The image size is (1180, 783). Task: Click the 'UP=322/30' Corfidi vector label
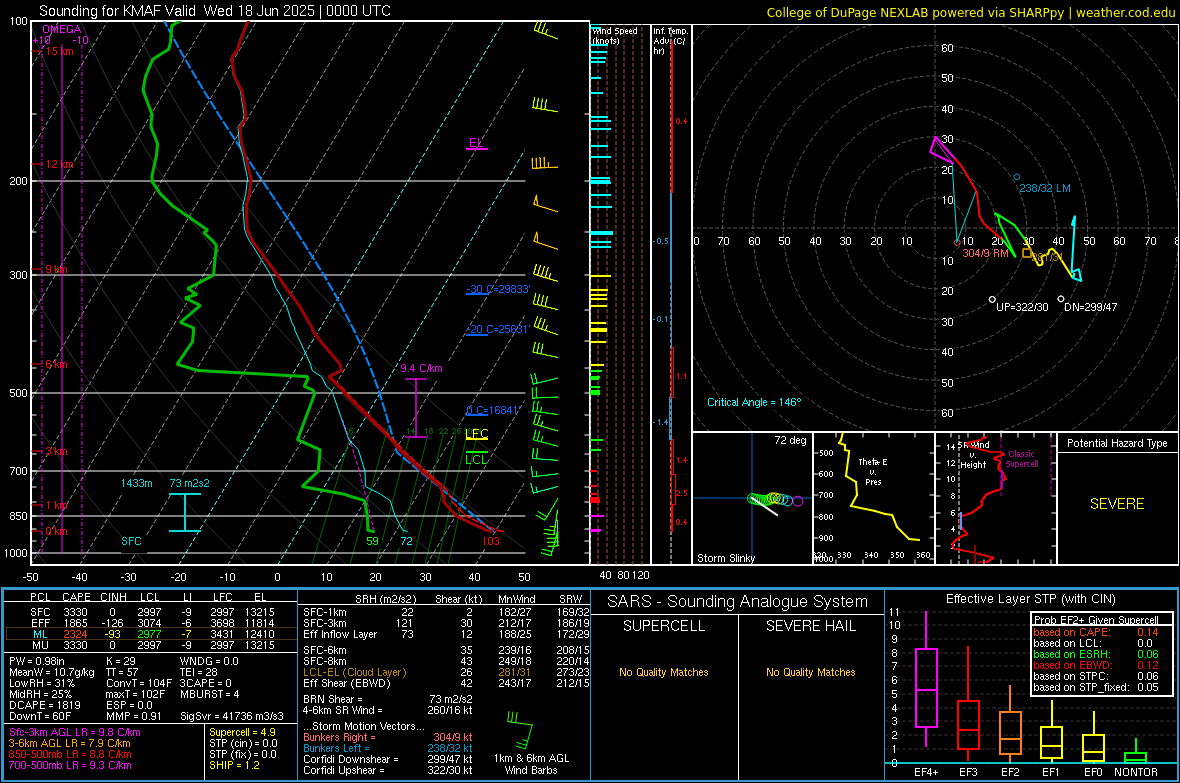click(x=1022, y=307)
